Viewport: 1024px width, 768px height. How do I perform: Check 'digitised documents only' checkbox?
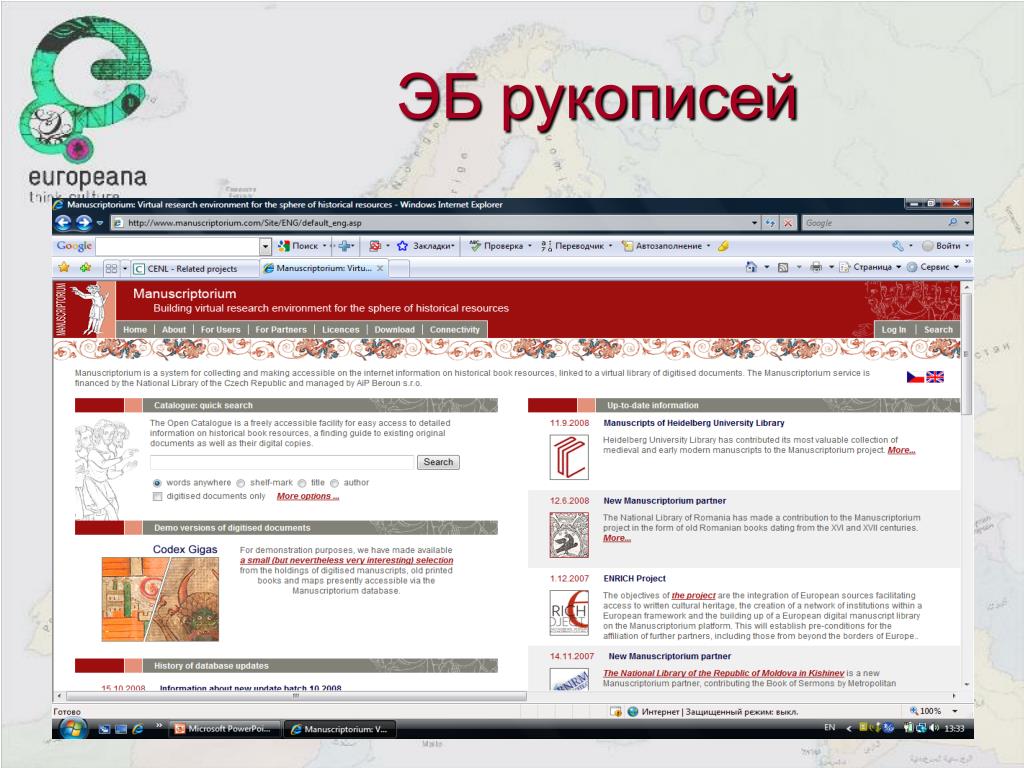click(157, 497)
